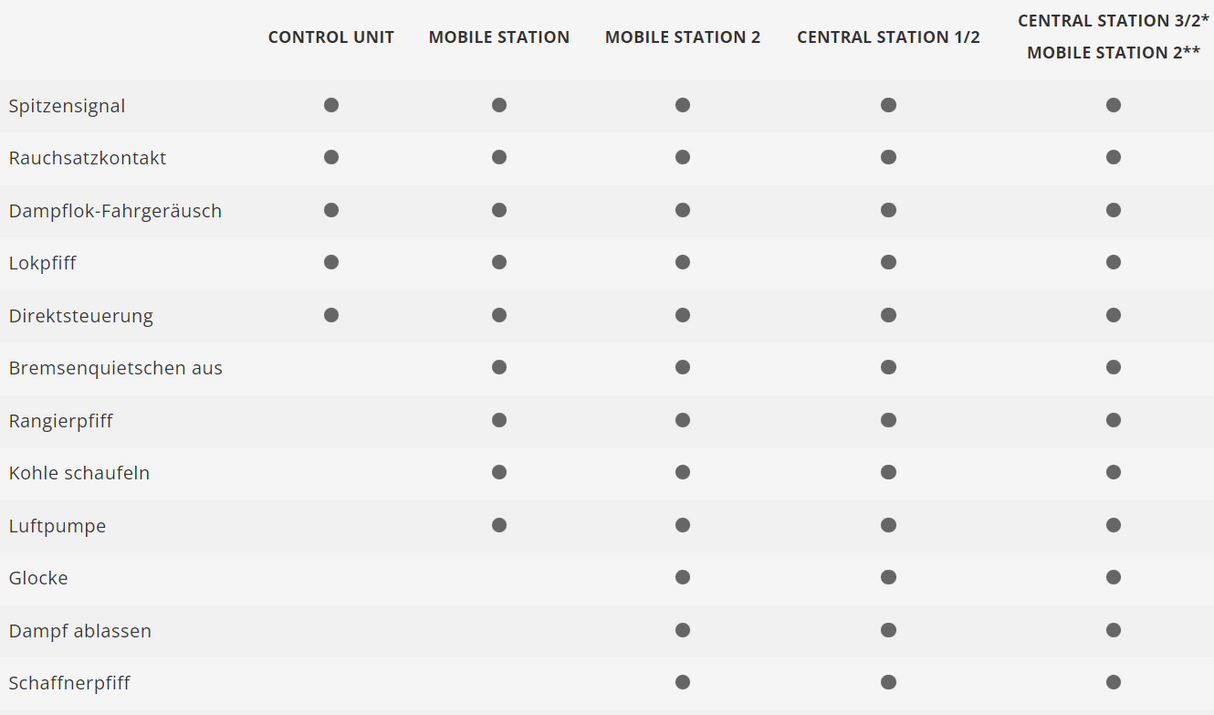Select the CONTROL UNIT column header

(331, 37)
